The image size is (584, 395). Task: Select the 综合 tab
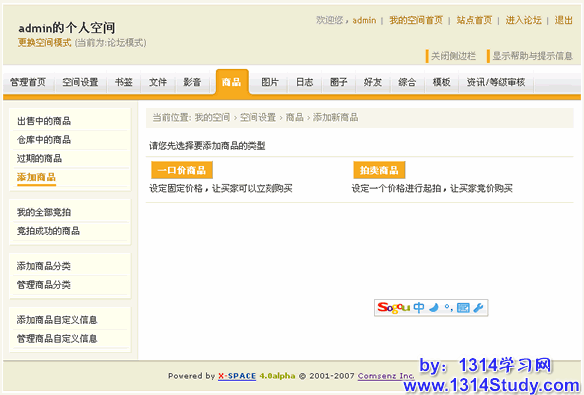(407, 82)
